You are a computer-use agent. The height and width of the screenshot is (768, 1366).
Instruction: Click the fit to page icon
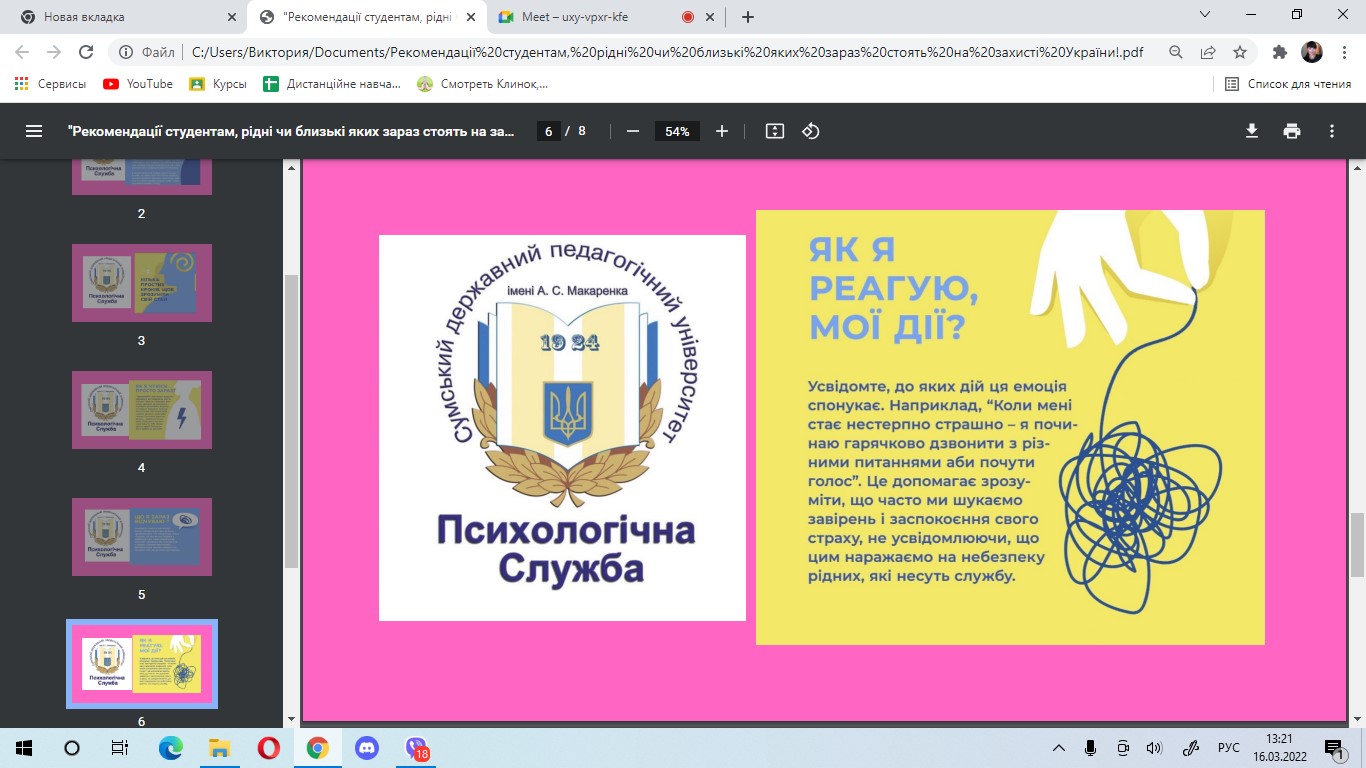pos(774,131)
